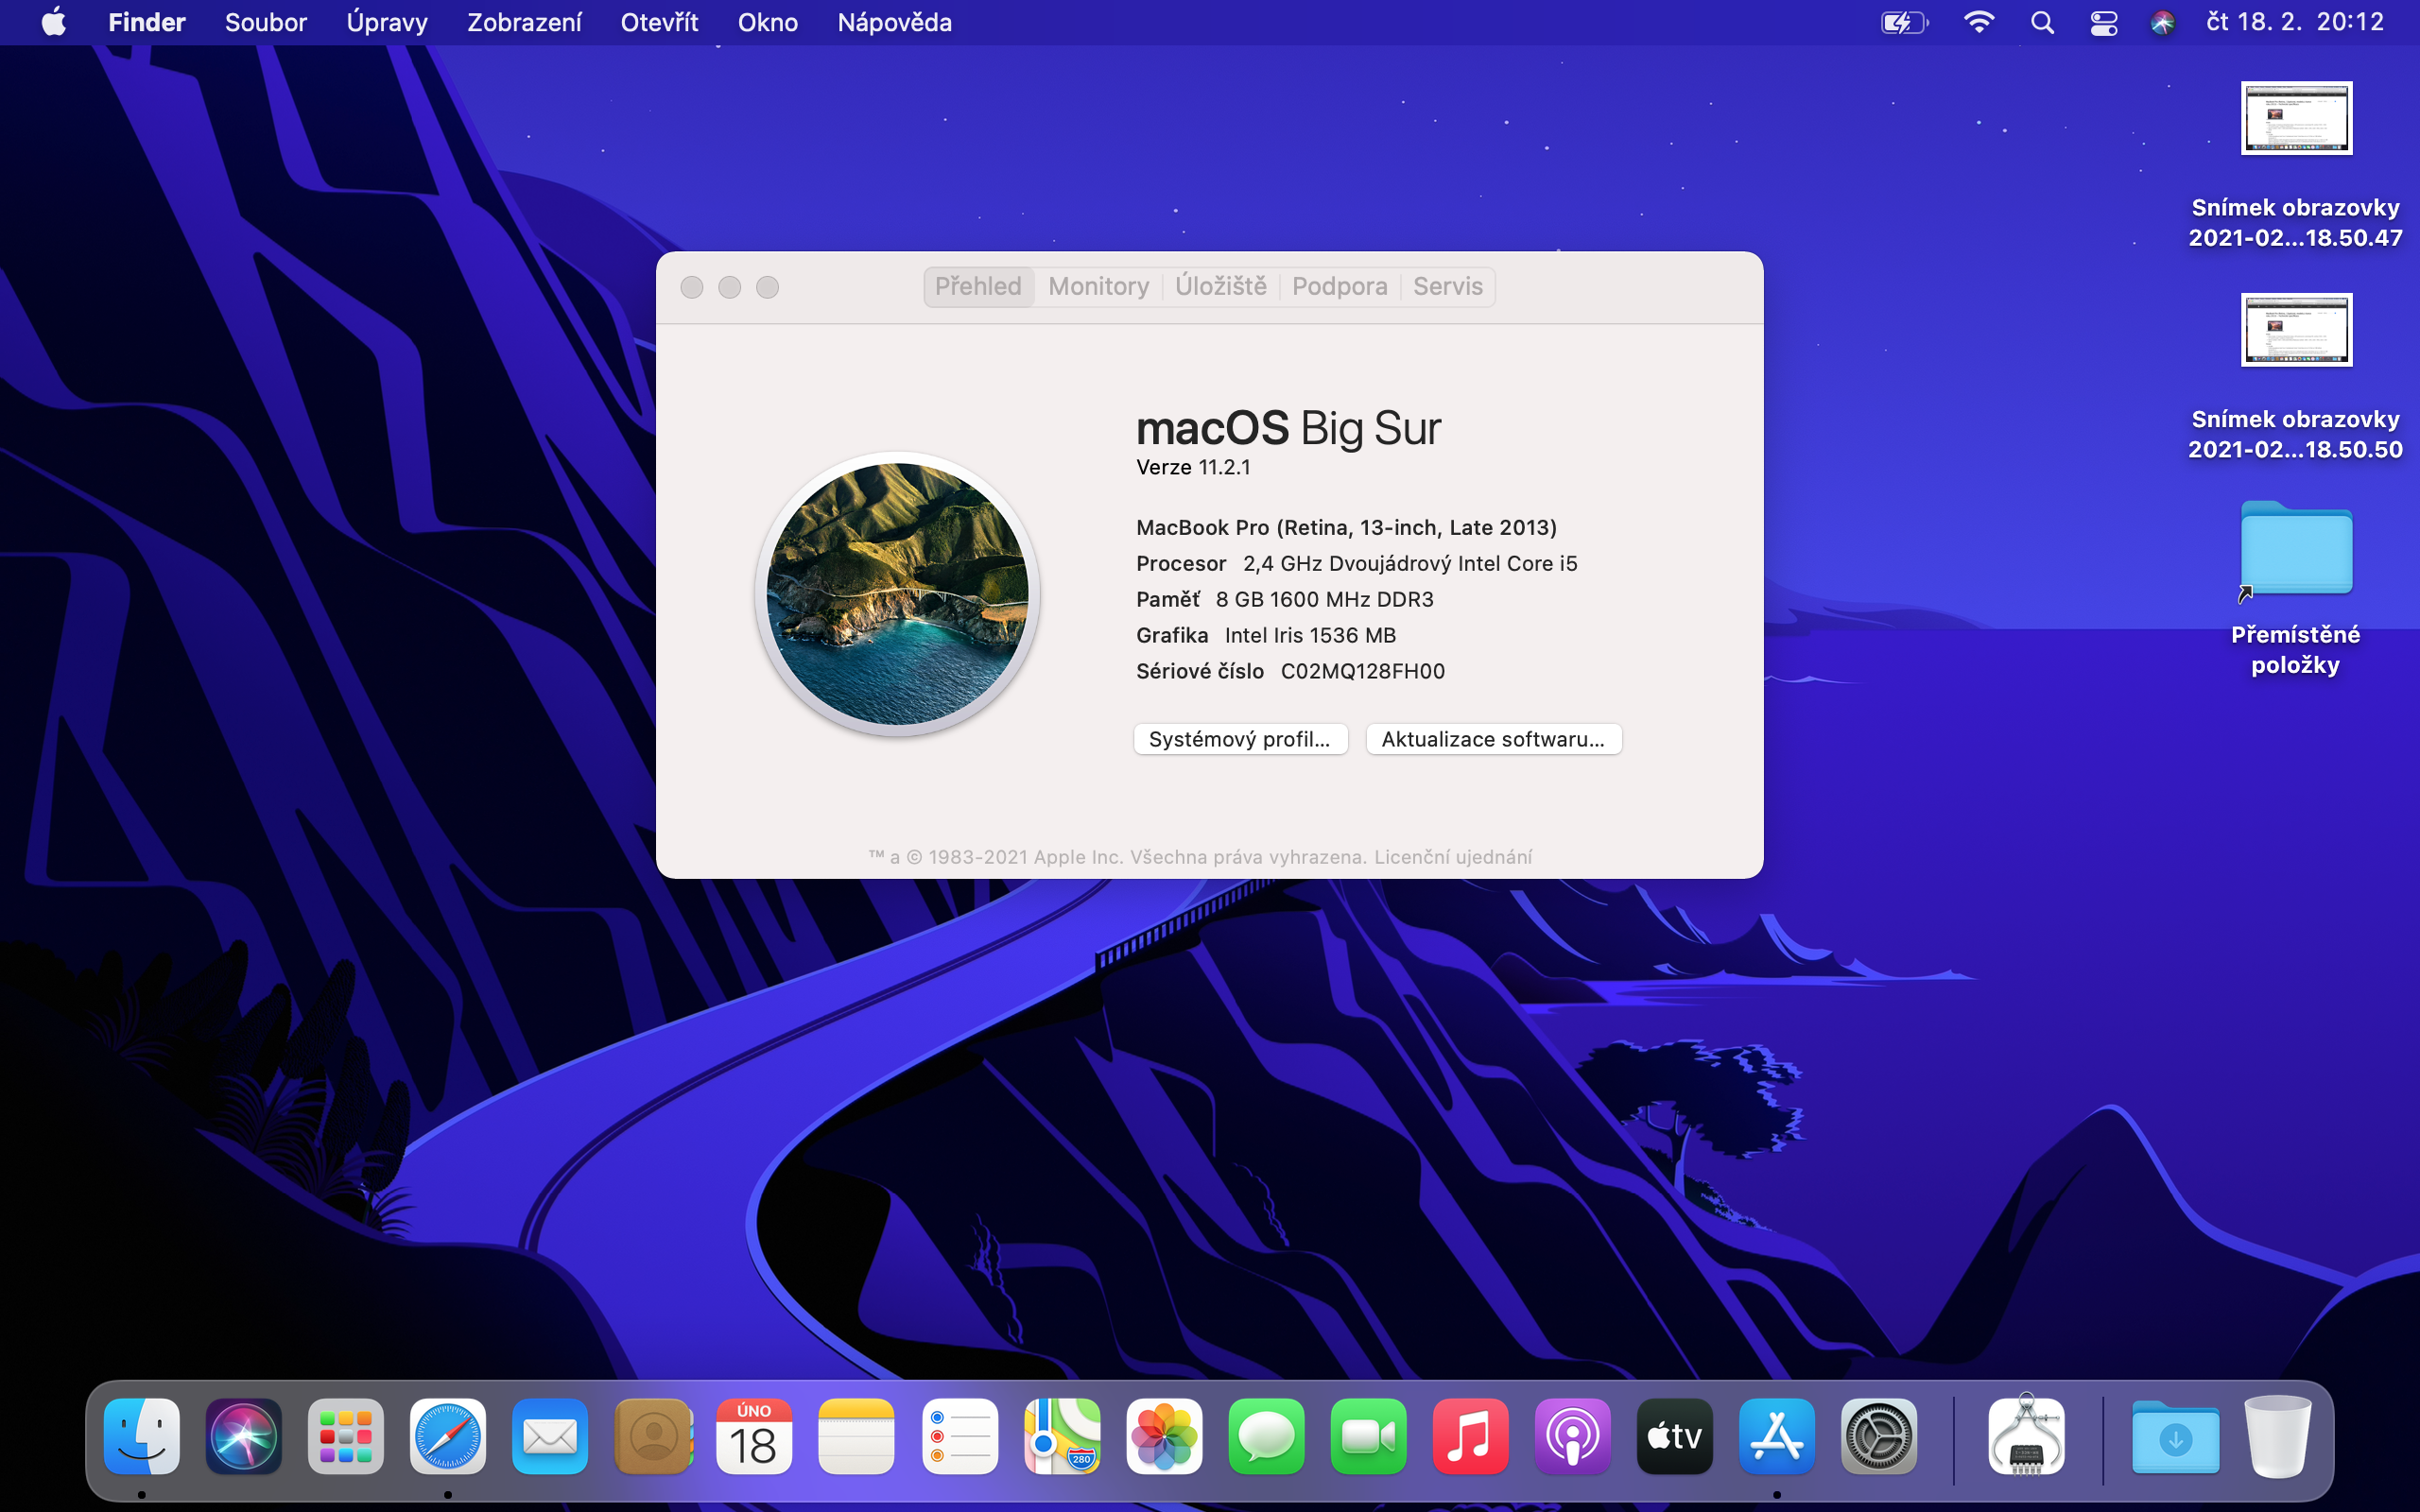Open the Zobrazení menu

click(x=524, y=22)
